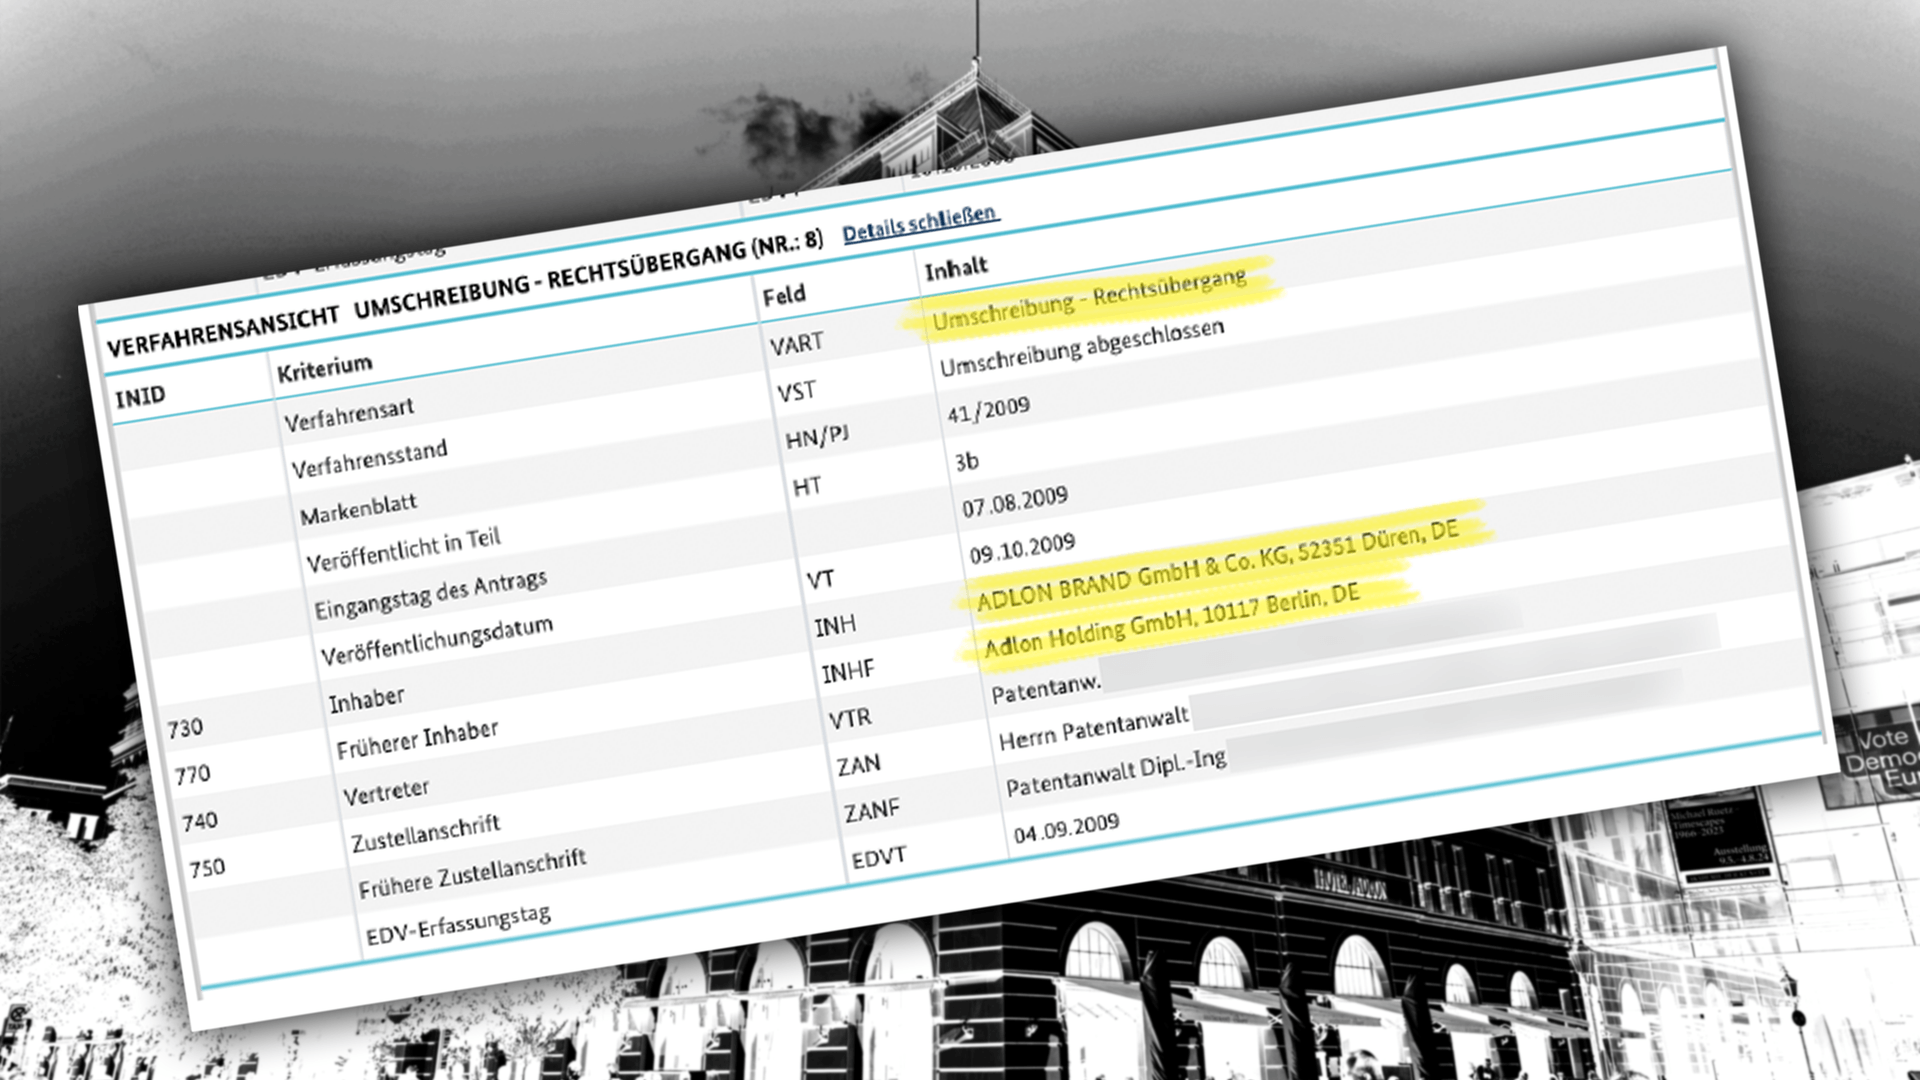Select INID code '770'
This screenshot has height=1080, width=1920.
click(x=192, y=774)
